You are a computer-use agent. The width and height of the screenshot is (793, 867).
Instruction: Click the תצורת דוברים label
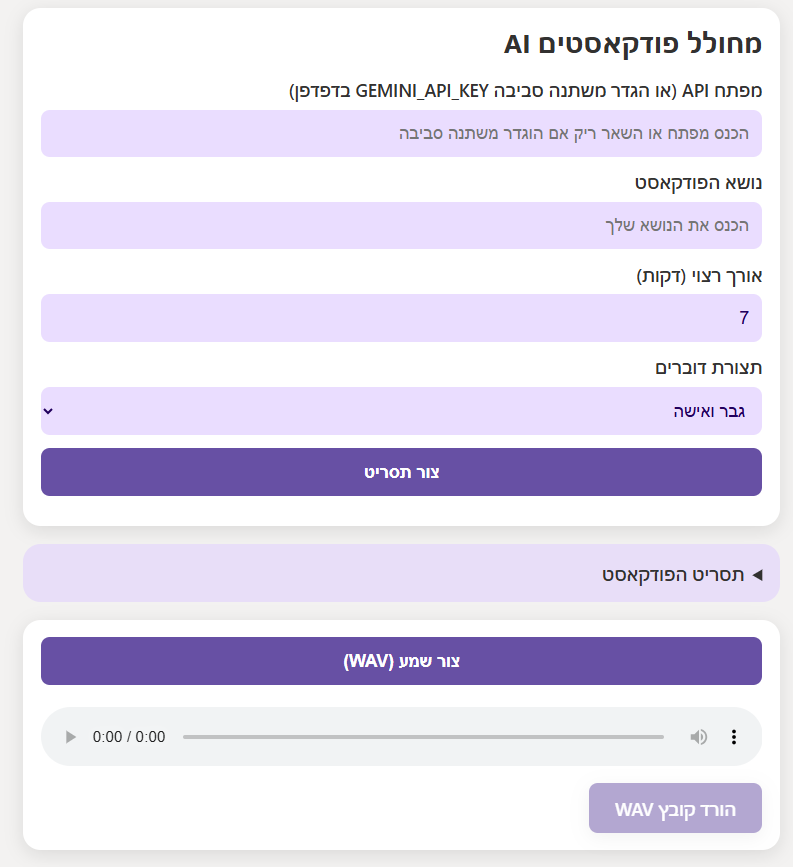(708, 367)
